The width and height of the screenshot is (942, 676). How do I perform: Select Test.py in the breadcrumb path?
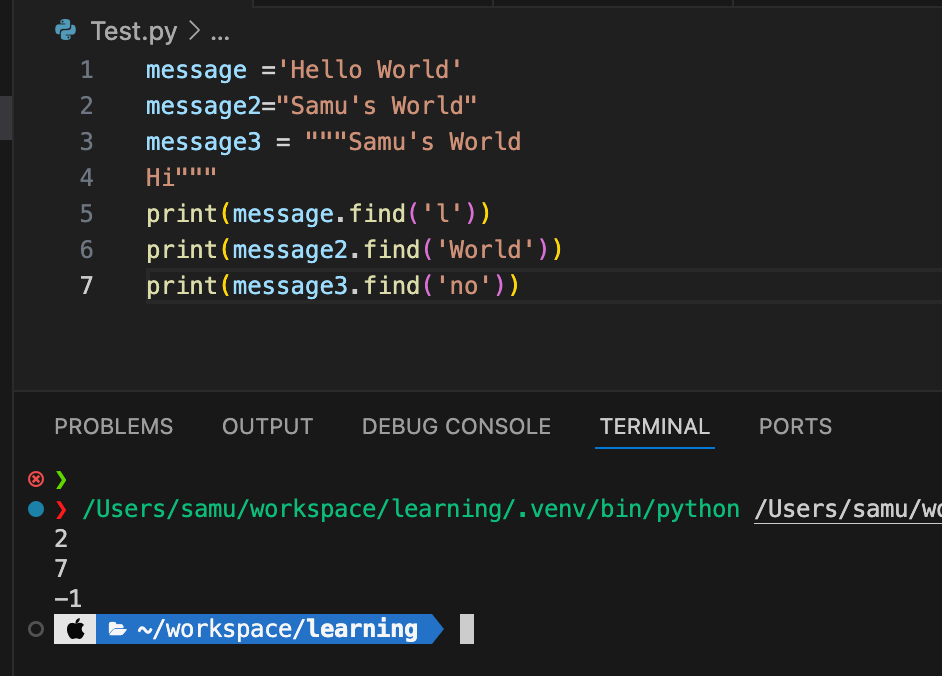tap(134, 31)
